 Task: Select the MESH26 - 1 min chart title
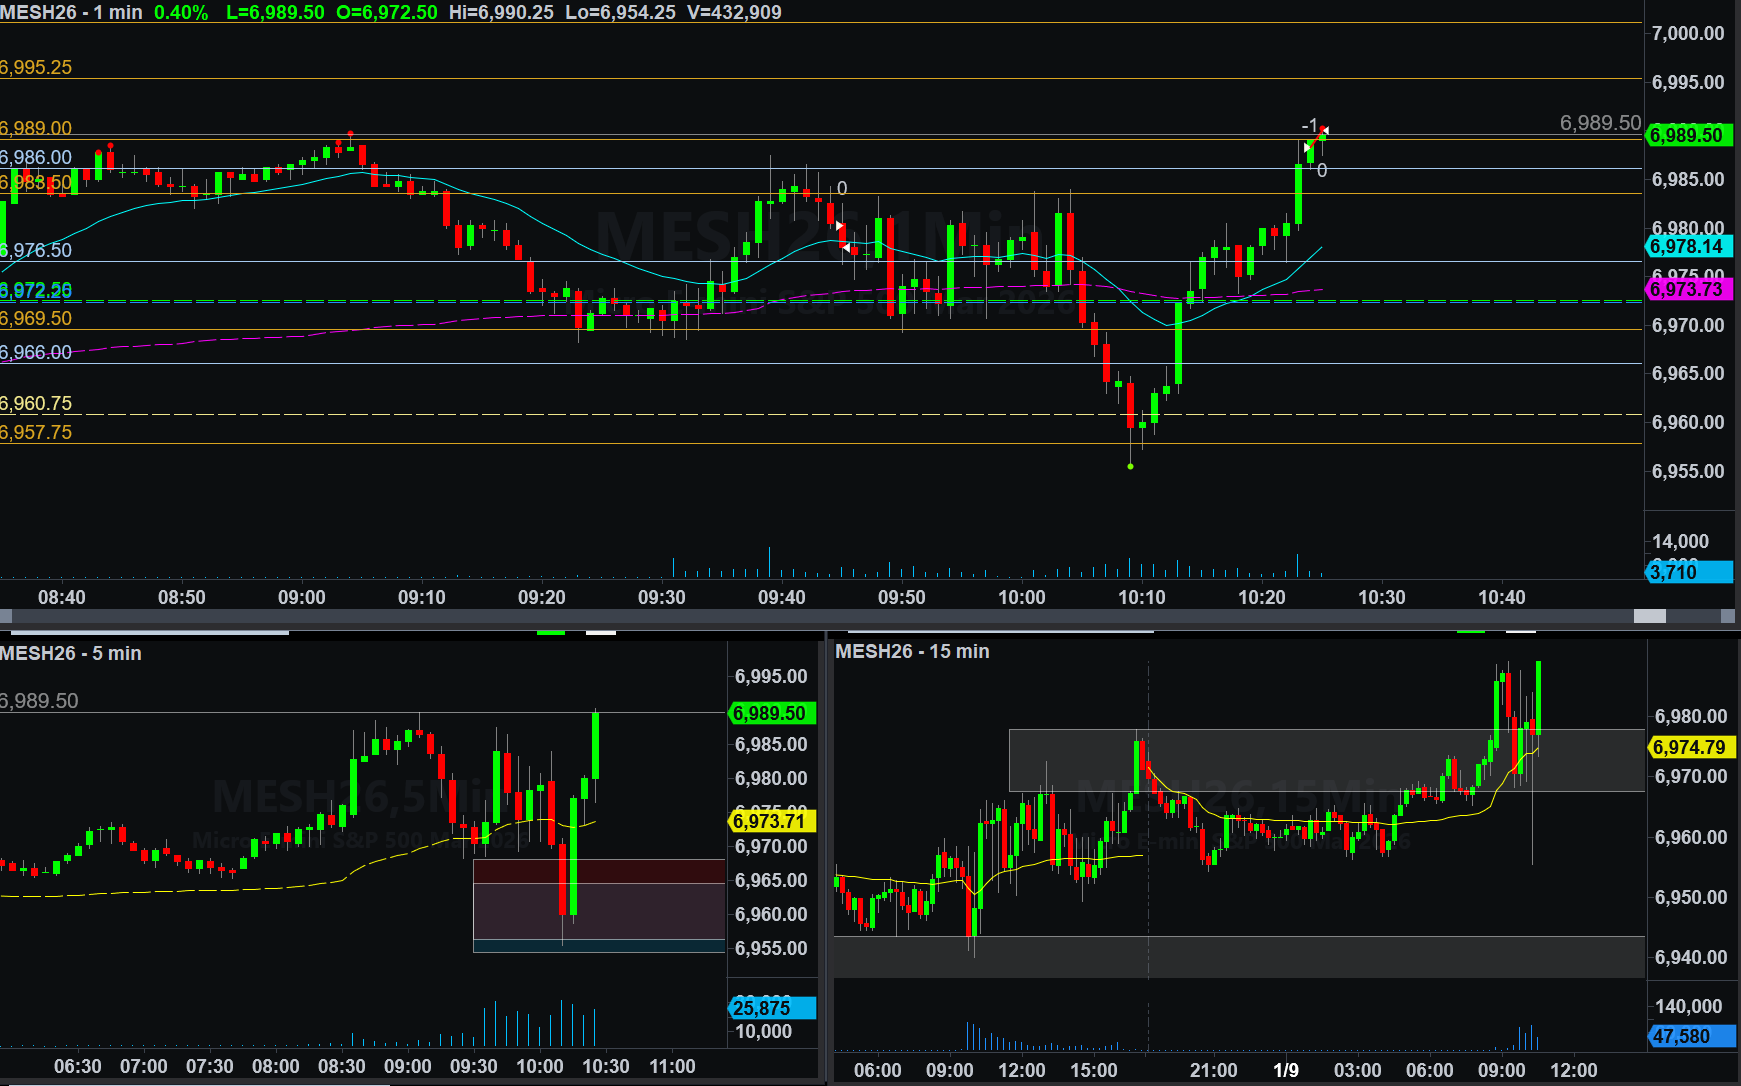71,12
